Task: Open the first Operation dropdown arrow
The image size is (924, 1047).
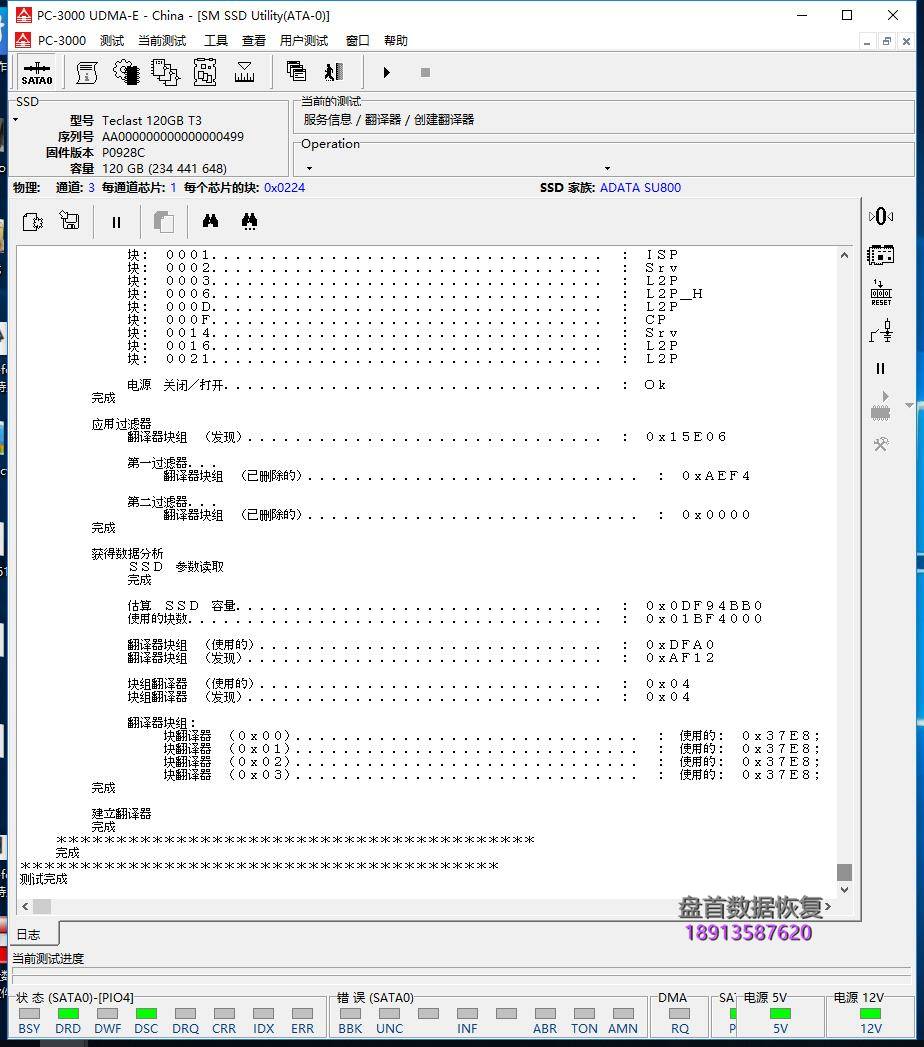Action: point(309,168)
